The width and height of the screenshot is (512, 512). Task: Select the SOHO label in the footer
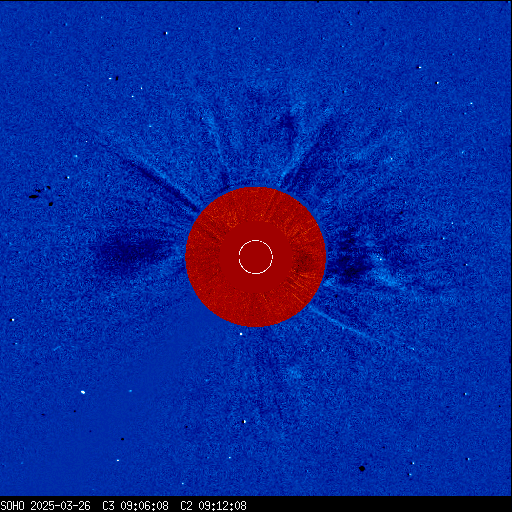(13, 506)
